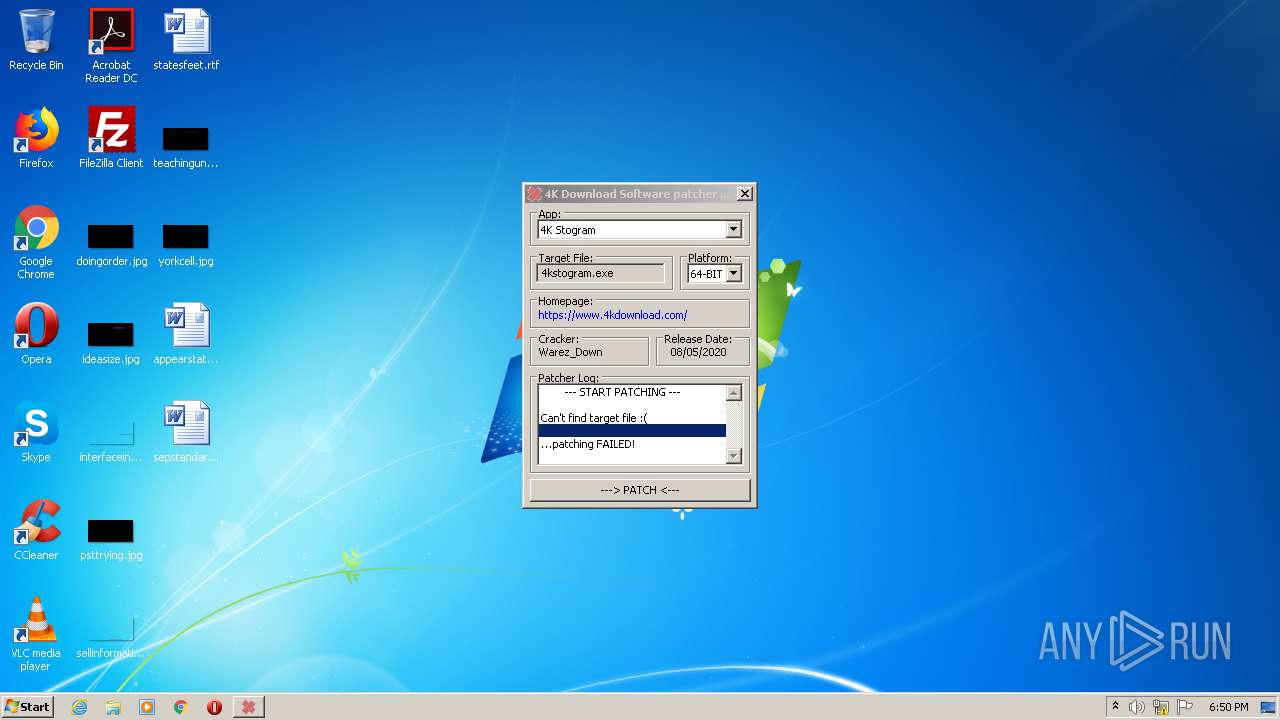Select the appearstat... document icon
1280x720 pixels.
click(x=186, y=334)
